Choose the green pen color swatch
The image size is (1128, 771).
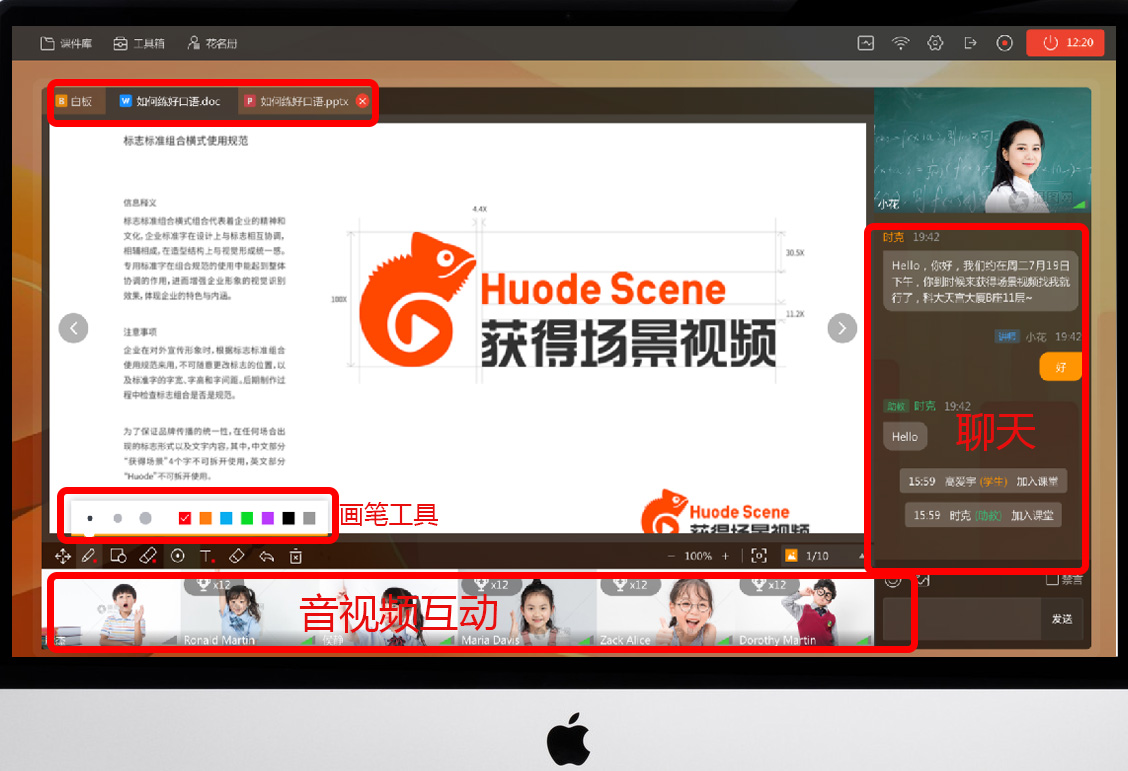click(247, 518)
